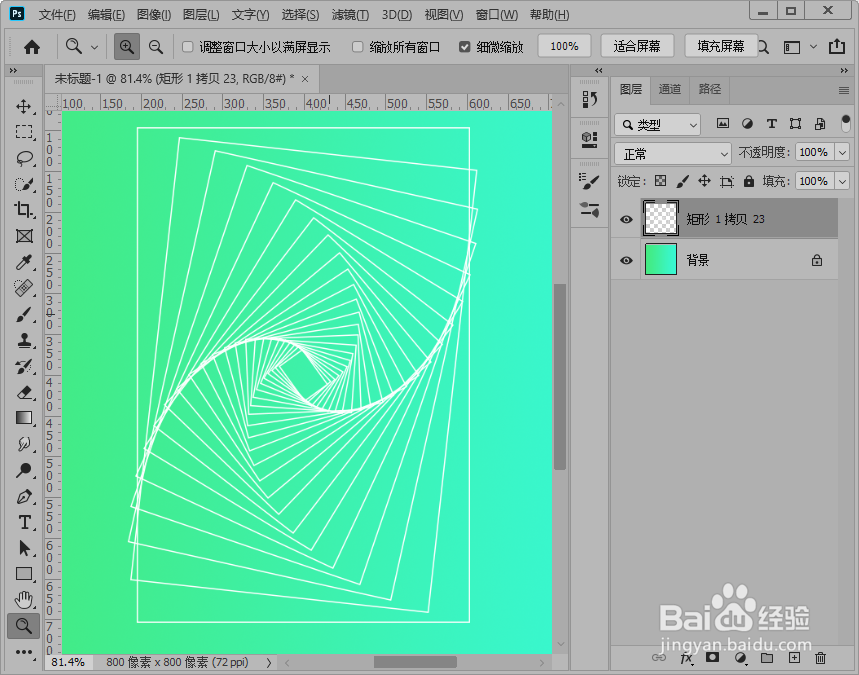Viewport: 859px width, 675px height.
Task: Select the Move tool
Action: point(25,106)
